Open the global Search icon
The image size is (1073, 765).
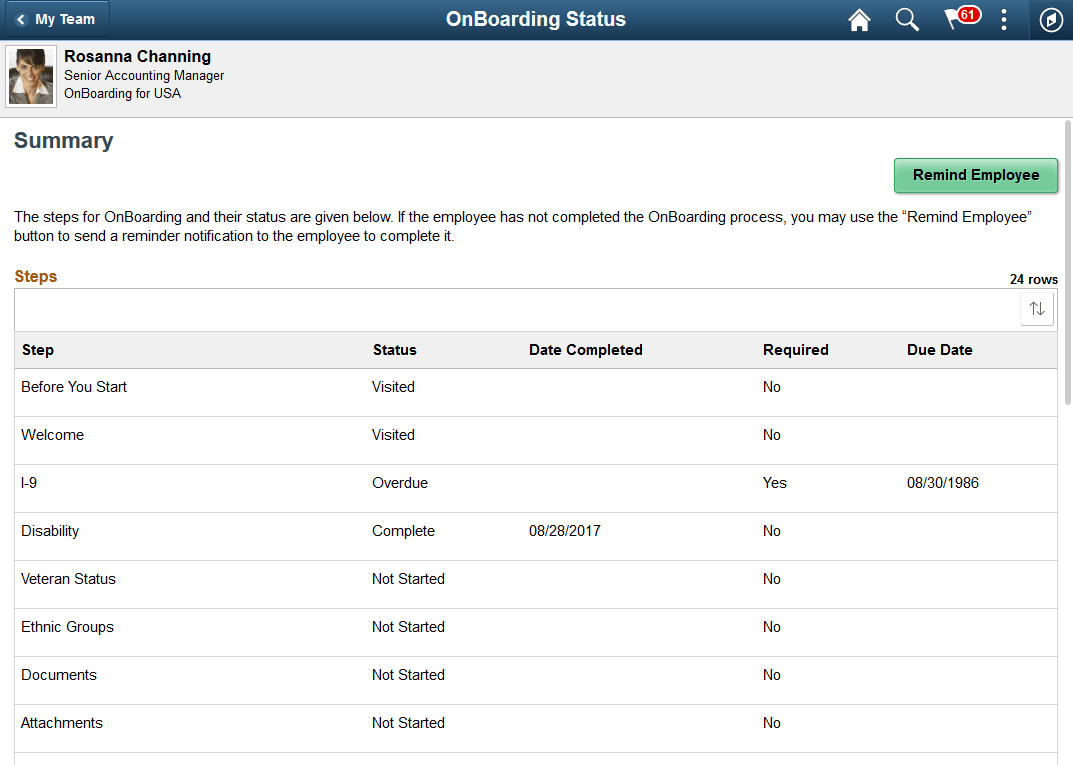906,19
